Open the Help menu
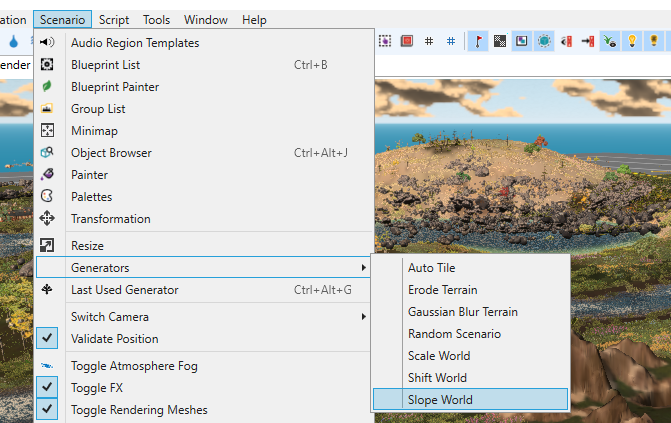Image resolution: width=671 pixels, height=423 pixels. click(254, 20)
